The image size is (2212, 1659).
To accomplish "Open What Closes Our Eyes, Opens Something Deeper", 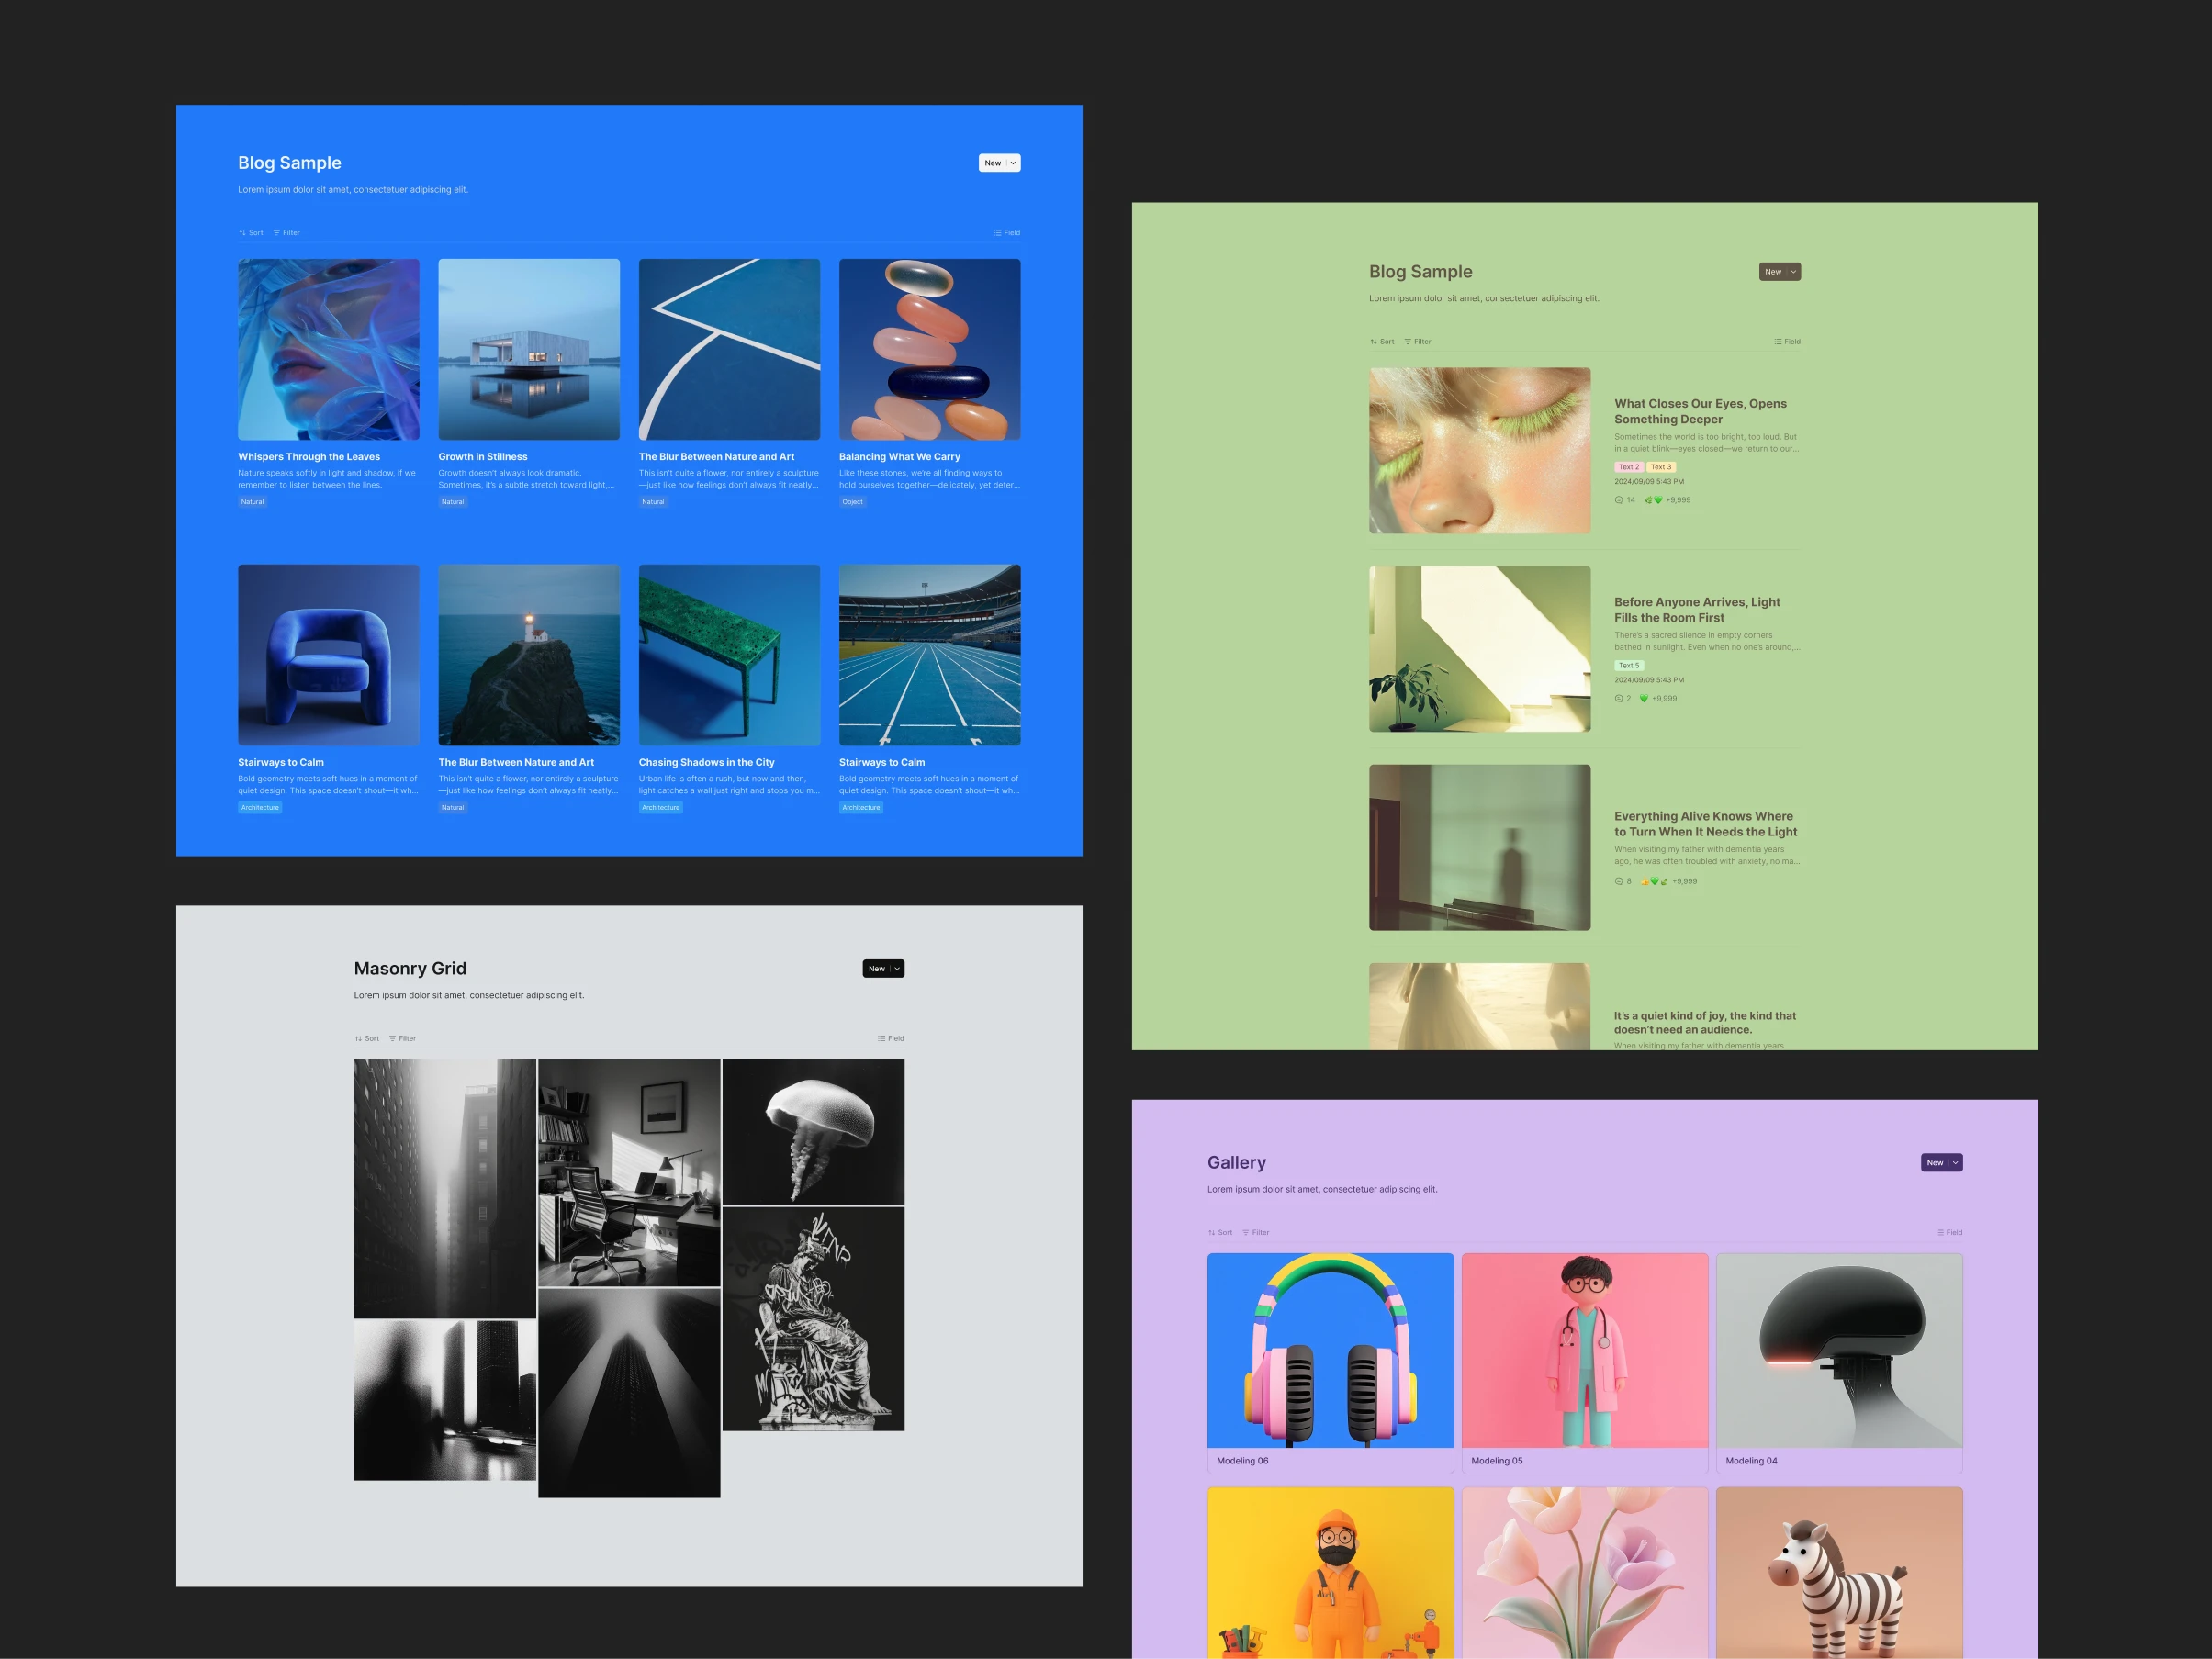I will [x=1700, y=412].
